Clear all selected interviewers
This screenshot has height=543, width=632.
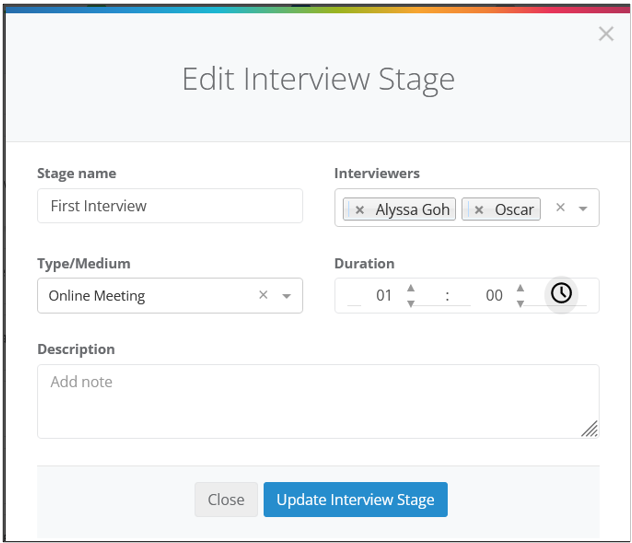[x=560, y=207]
